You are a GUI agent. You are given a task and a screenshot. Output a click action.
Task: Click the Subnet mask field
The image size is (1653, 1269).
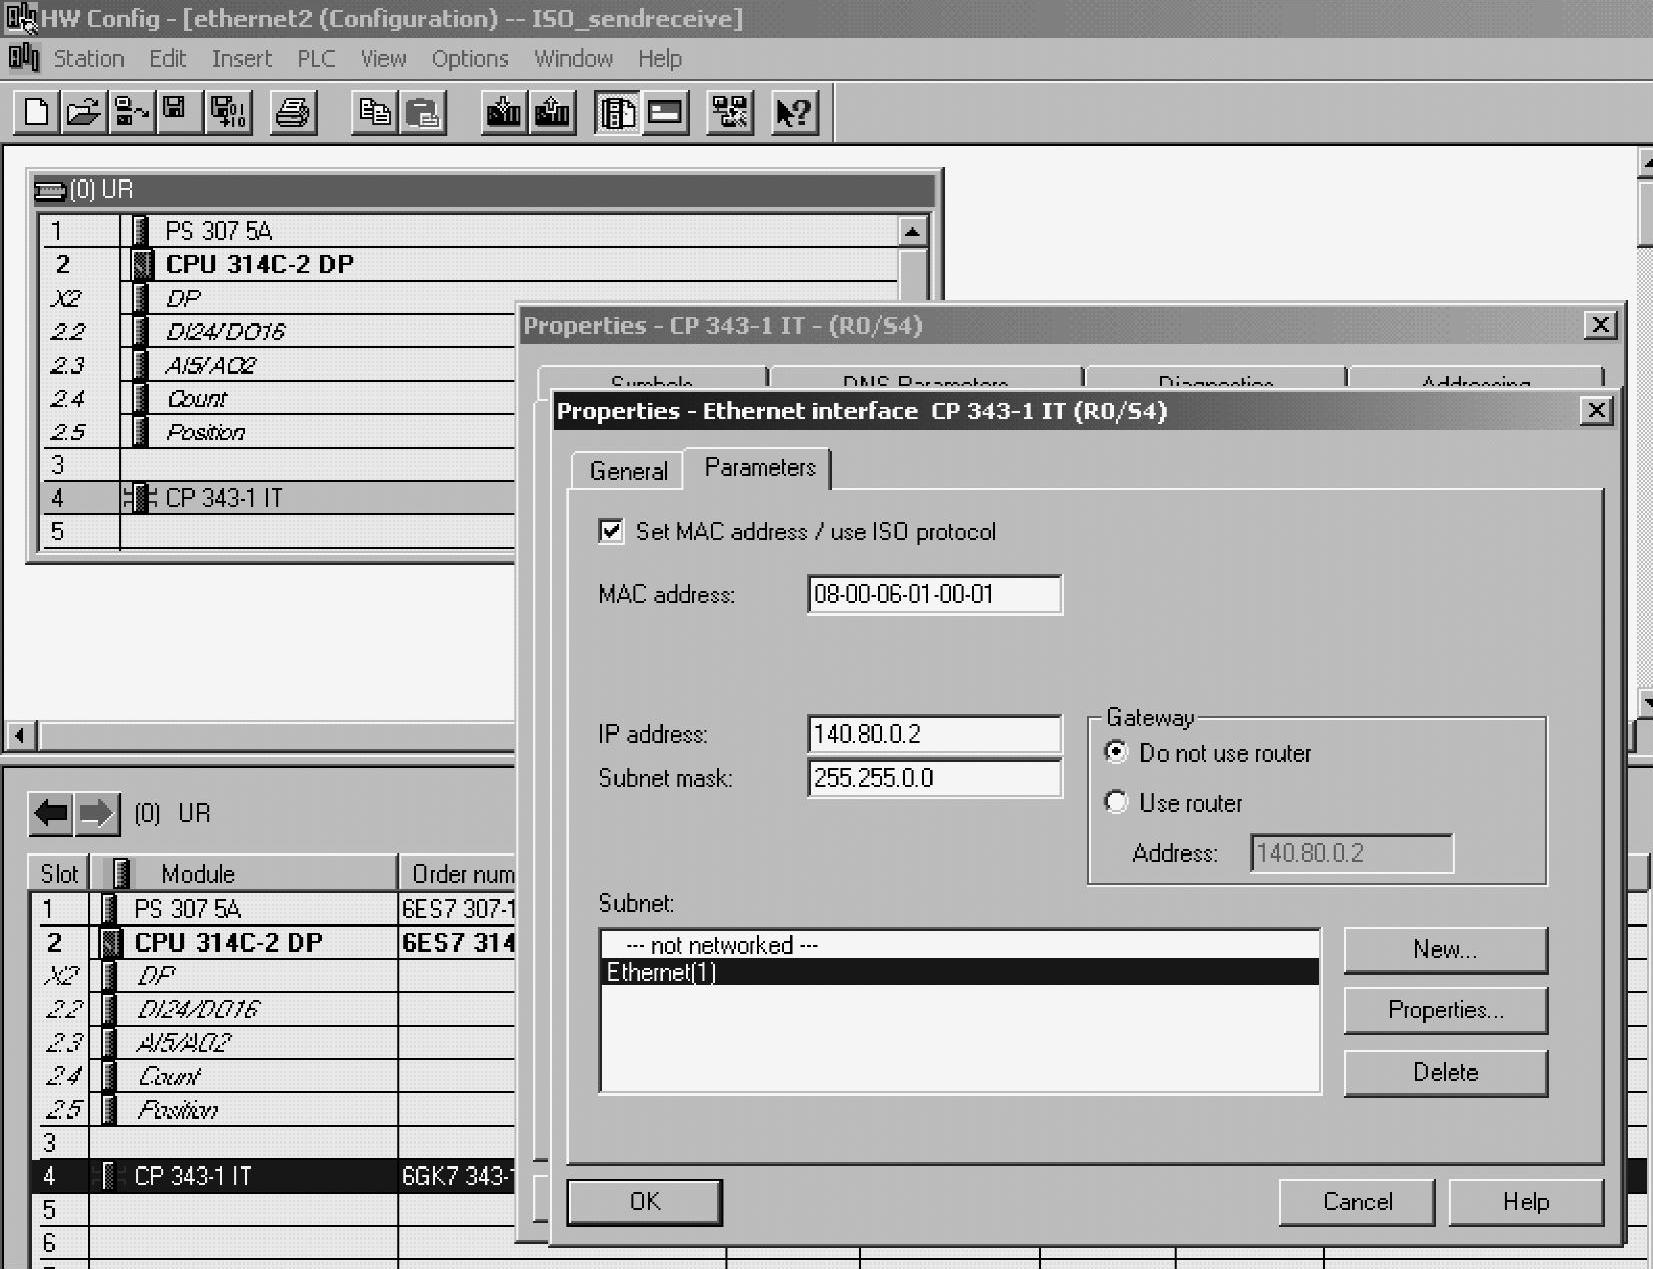pos(934,778)
